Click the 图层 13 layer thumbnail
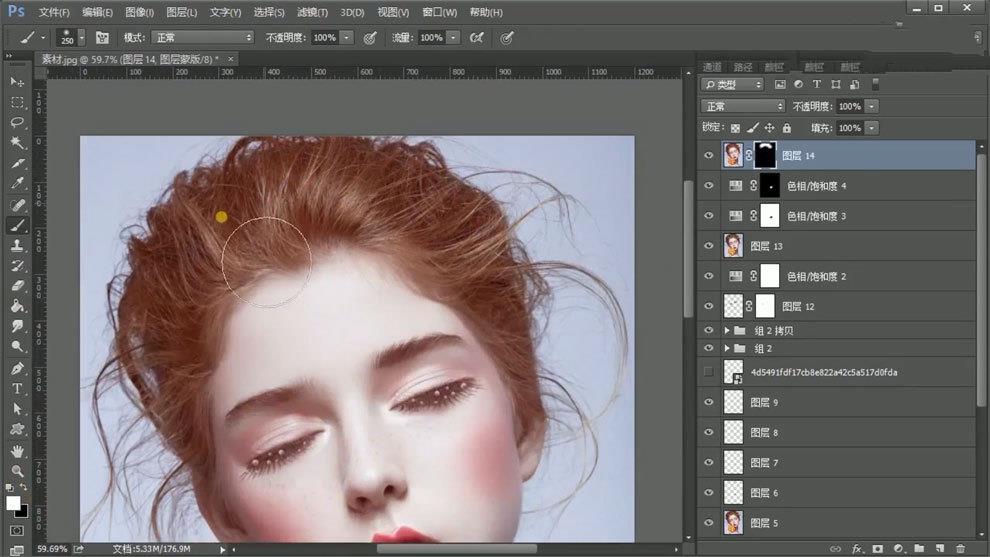Screen dimensions: 990x557 tap(733, 245)
